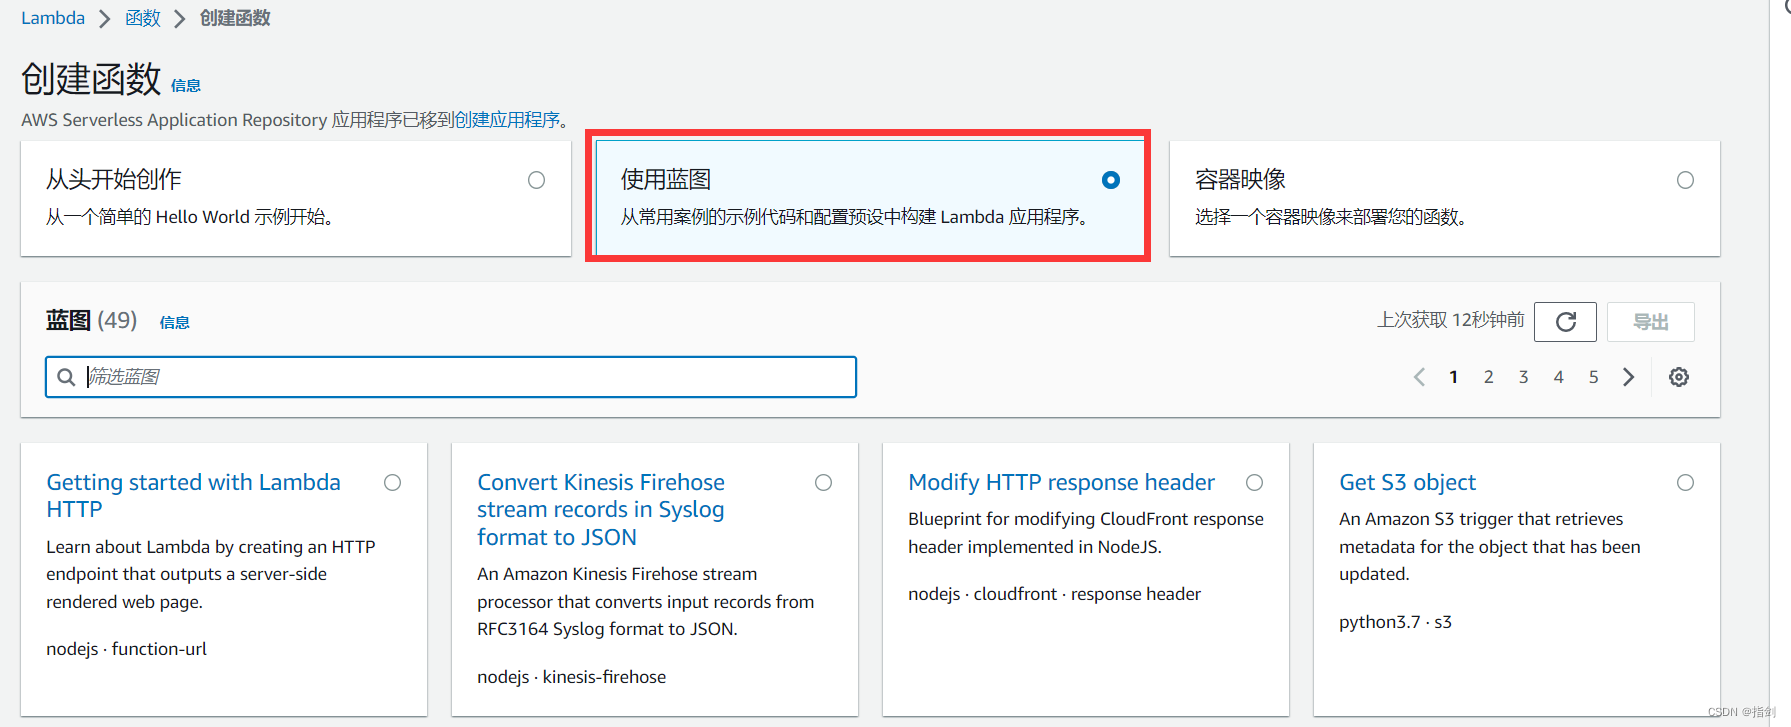Choose Getting started with Lambda HTTP blueprint radio

coord(393,483)
